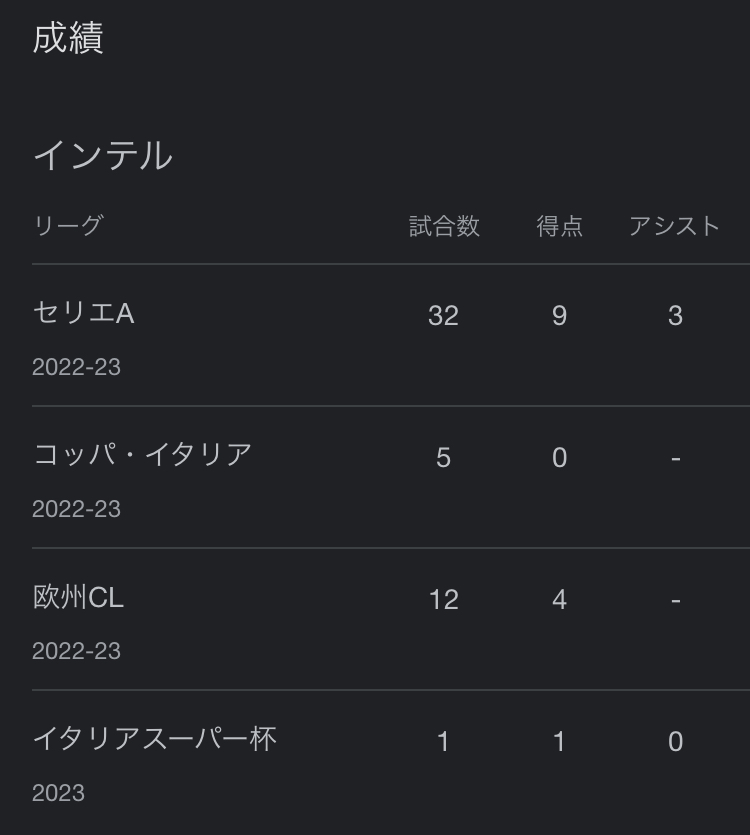
Task: Click the 2022-23 label under セリエA
Action: [x=76, y=367]
